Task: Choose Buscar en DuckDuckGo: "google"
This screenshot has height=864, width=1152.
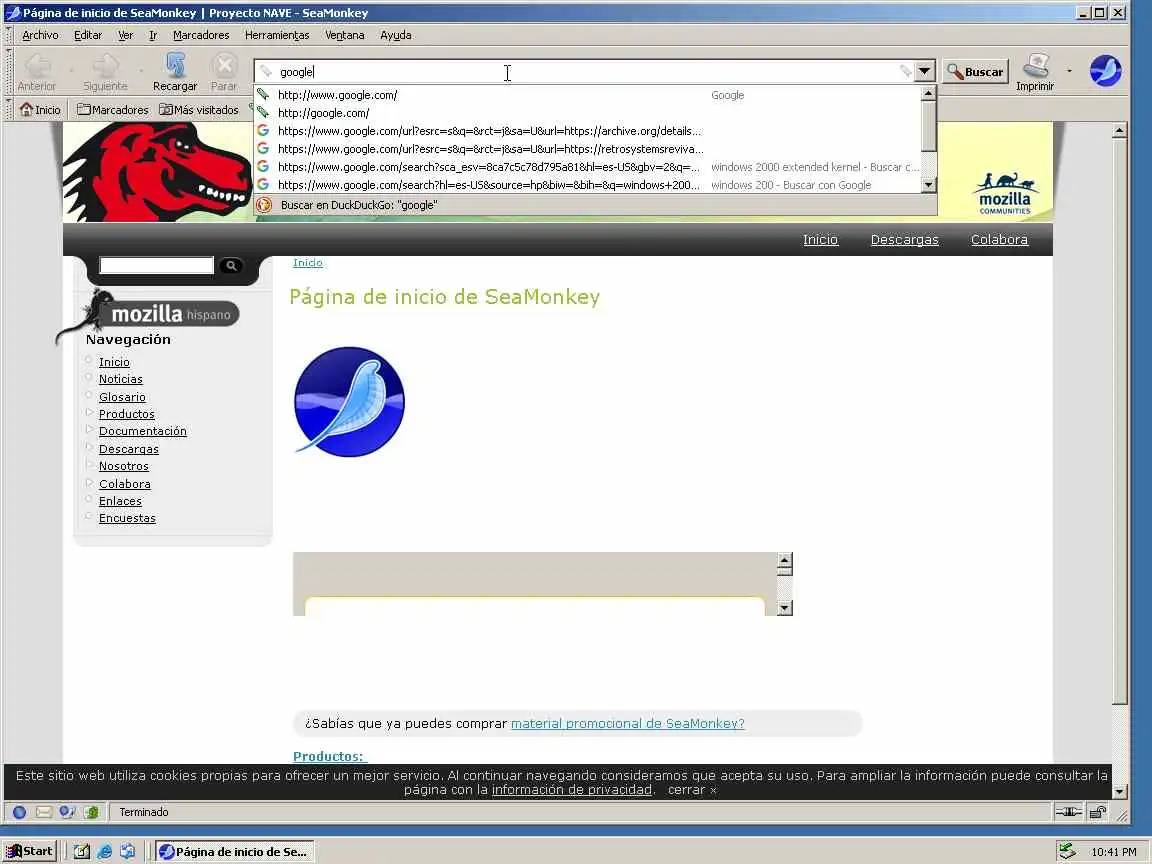Action: coord(595,205)
